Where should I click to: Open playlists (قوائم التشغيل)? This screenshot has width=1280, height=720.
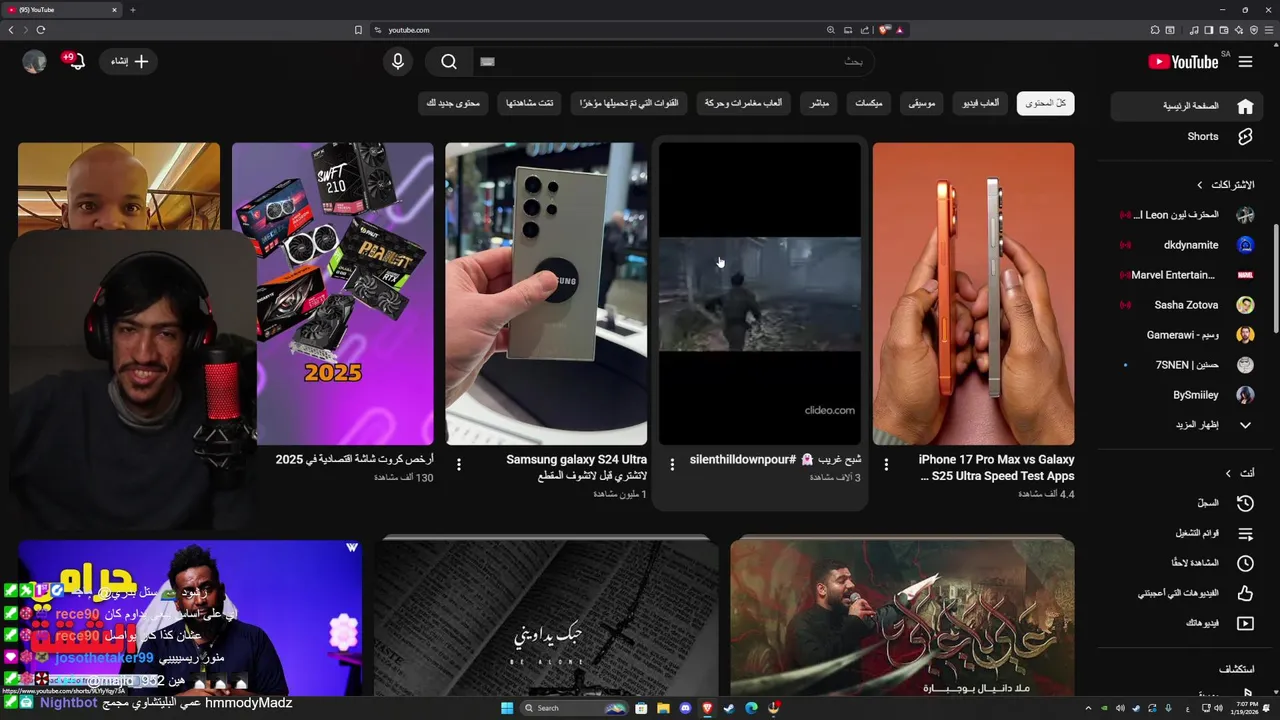[1187, 533]
